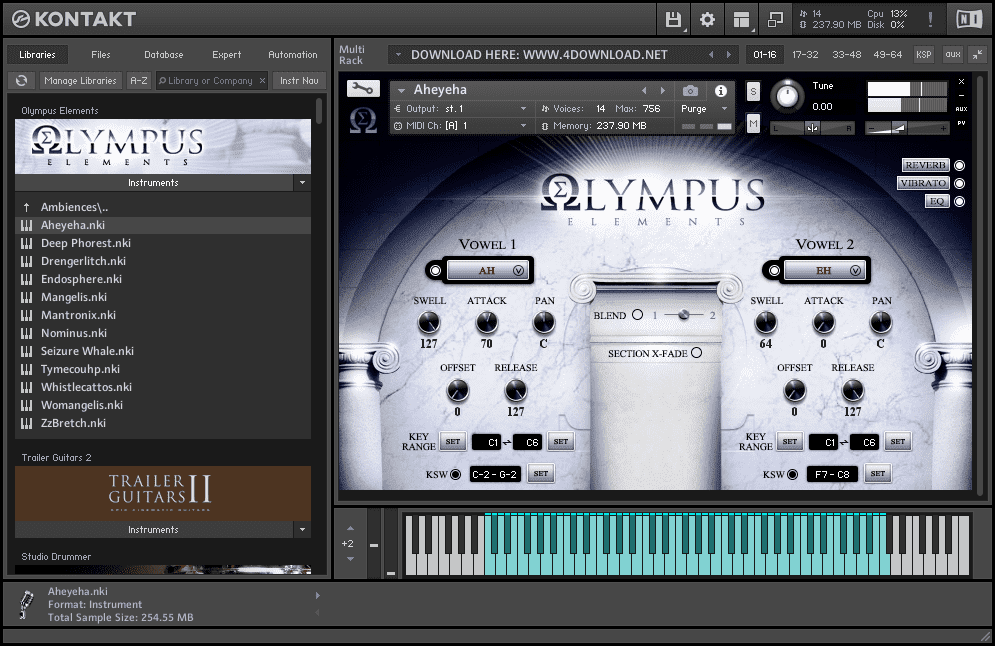Adjust the Tune knob

pos(787,96)
